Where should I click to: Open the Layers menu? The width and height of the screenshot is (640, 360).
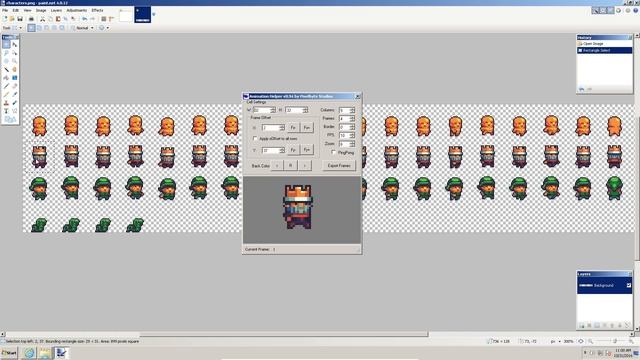tap(56, 10)
